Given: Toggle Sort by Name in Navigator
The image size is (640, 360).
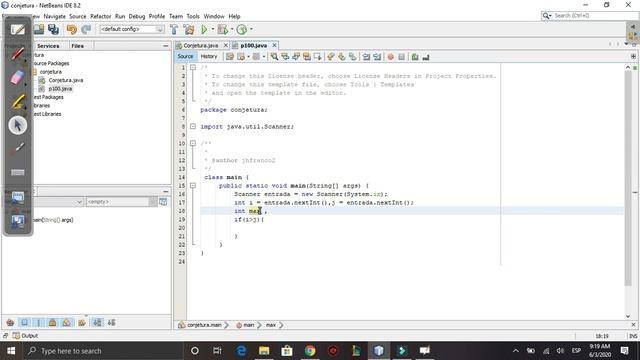Looking at the screenshot, I should tap(97, 322).
